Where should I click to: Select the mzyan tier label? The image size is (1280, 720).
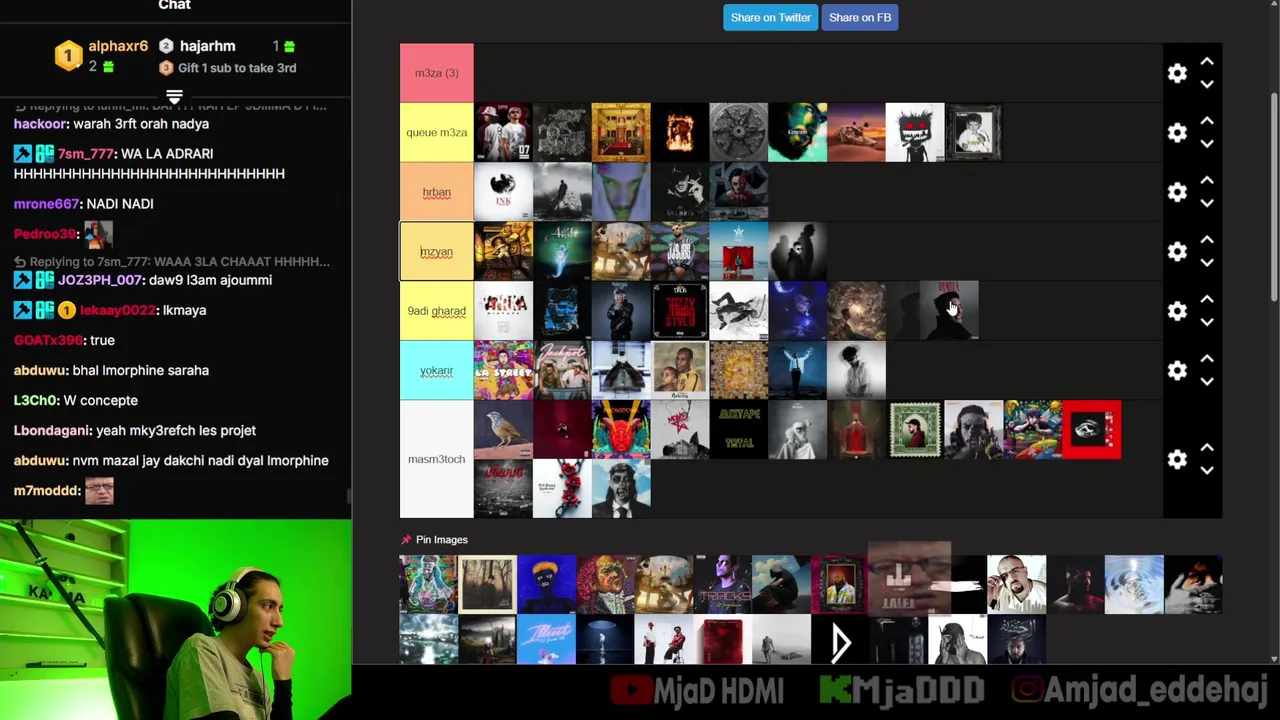click(437, 251)
